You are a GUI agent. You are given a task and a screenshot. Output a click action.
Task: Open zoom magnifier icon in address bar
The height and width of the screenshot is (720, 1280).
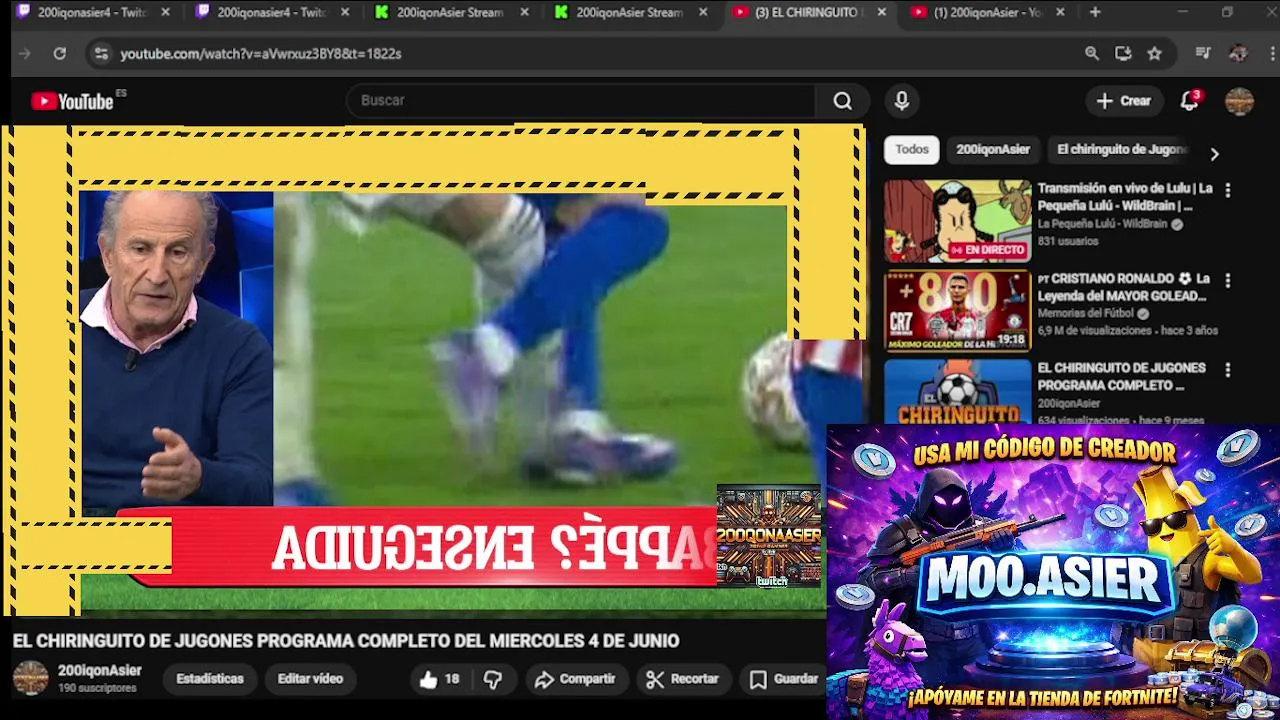1092,53
